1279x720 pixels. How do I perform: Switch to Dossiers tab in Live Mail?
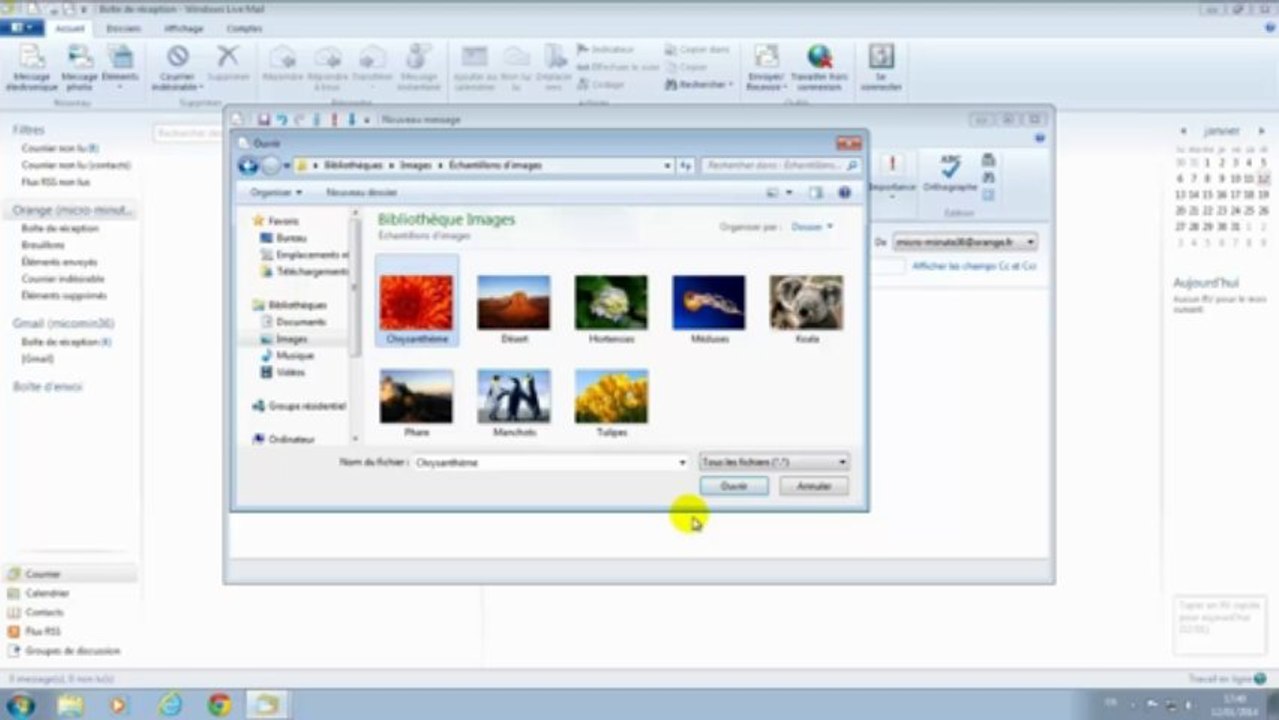pyautogui.click(x=123, y=29)
